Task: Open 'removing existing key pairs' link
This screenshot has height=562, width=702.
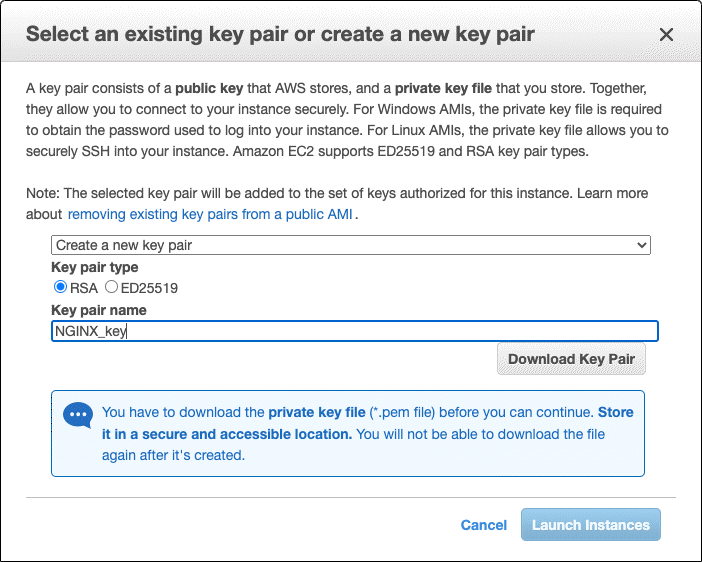Action: click(211, 214)
